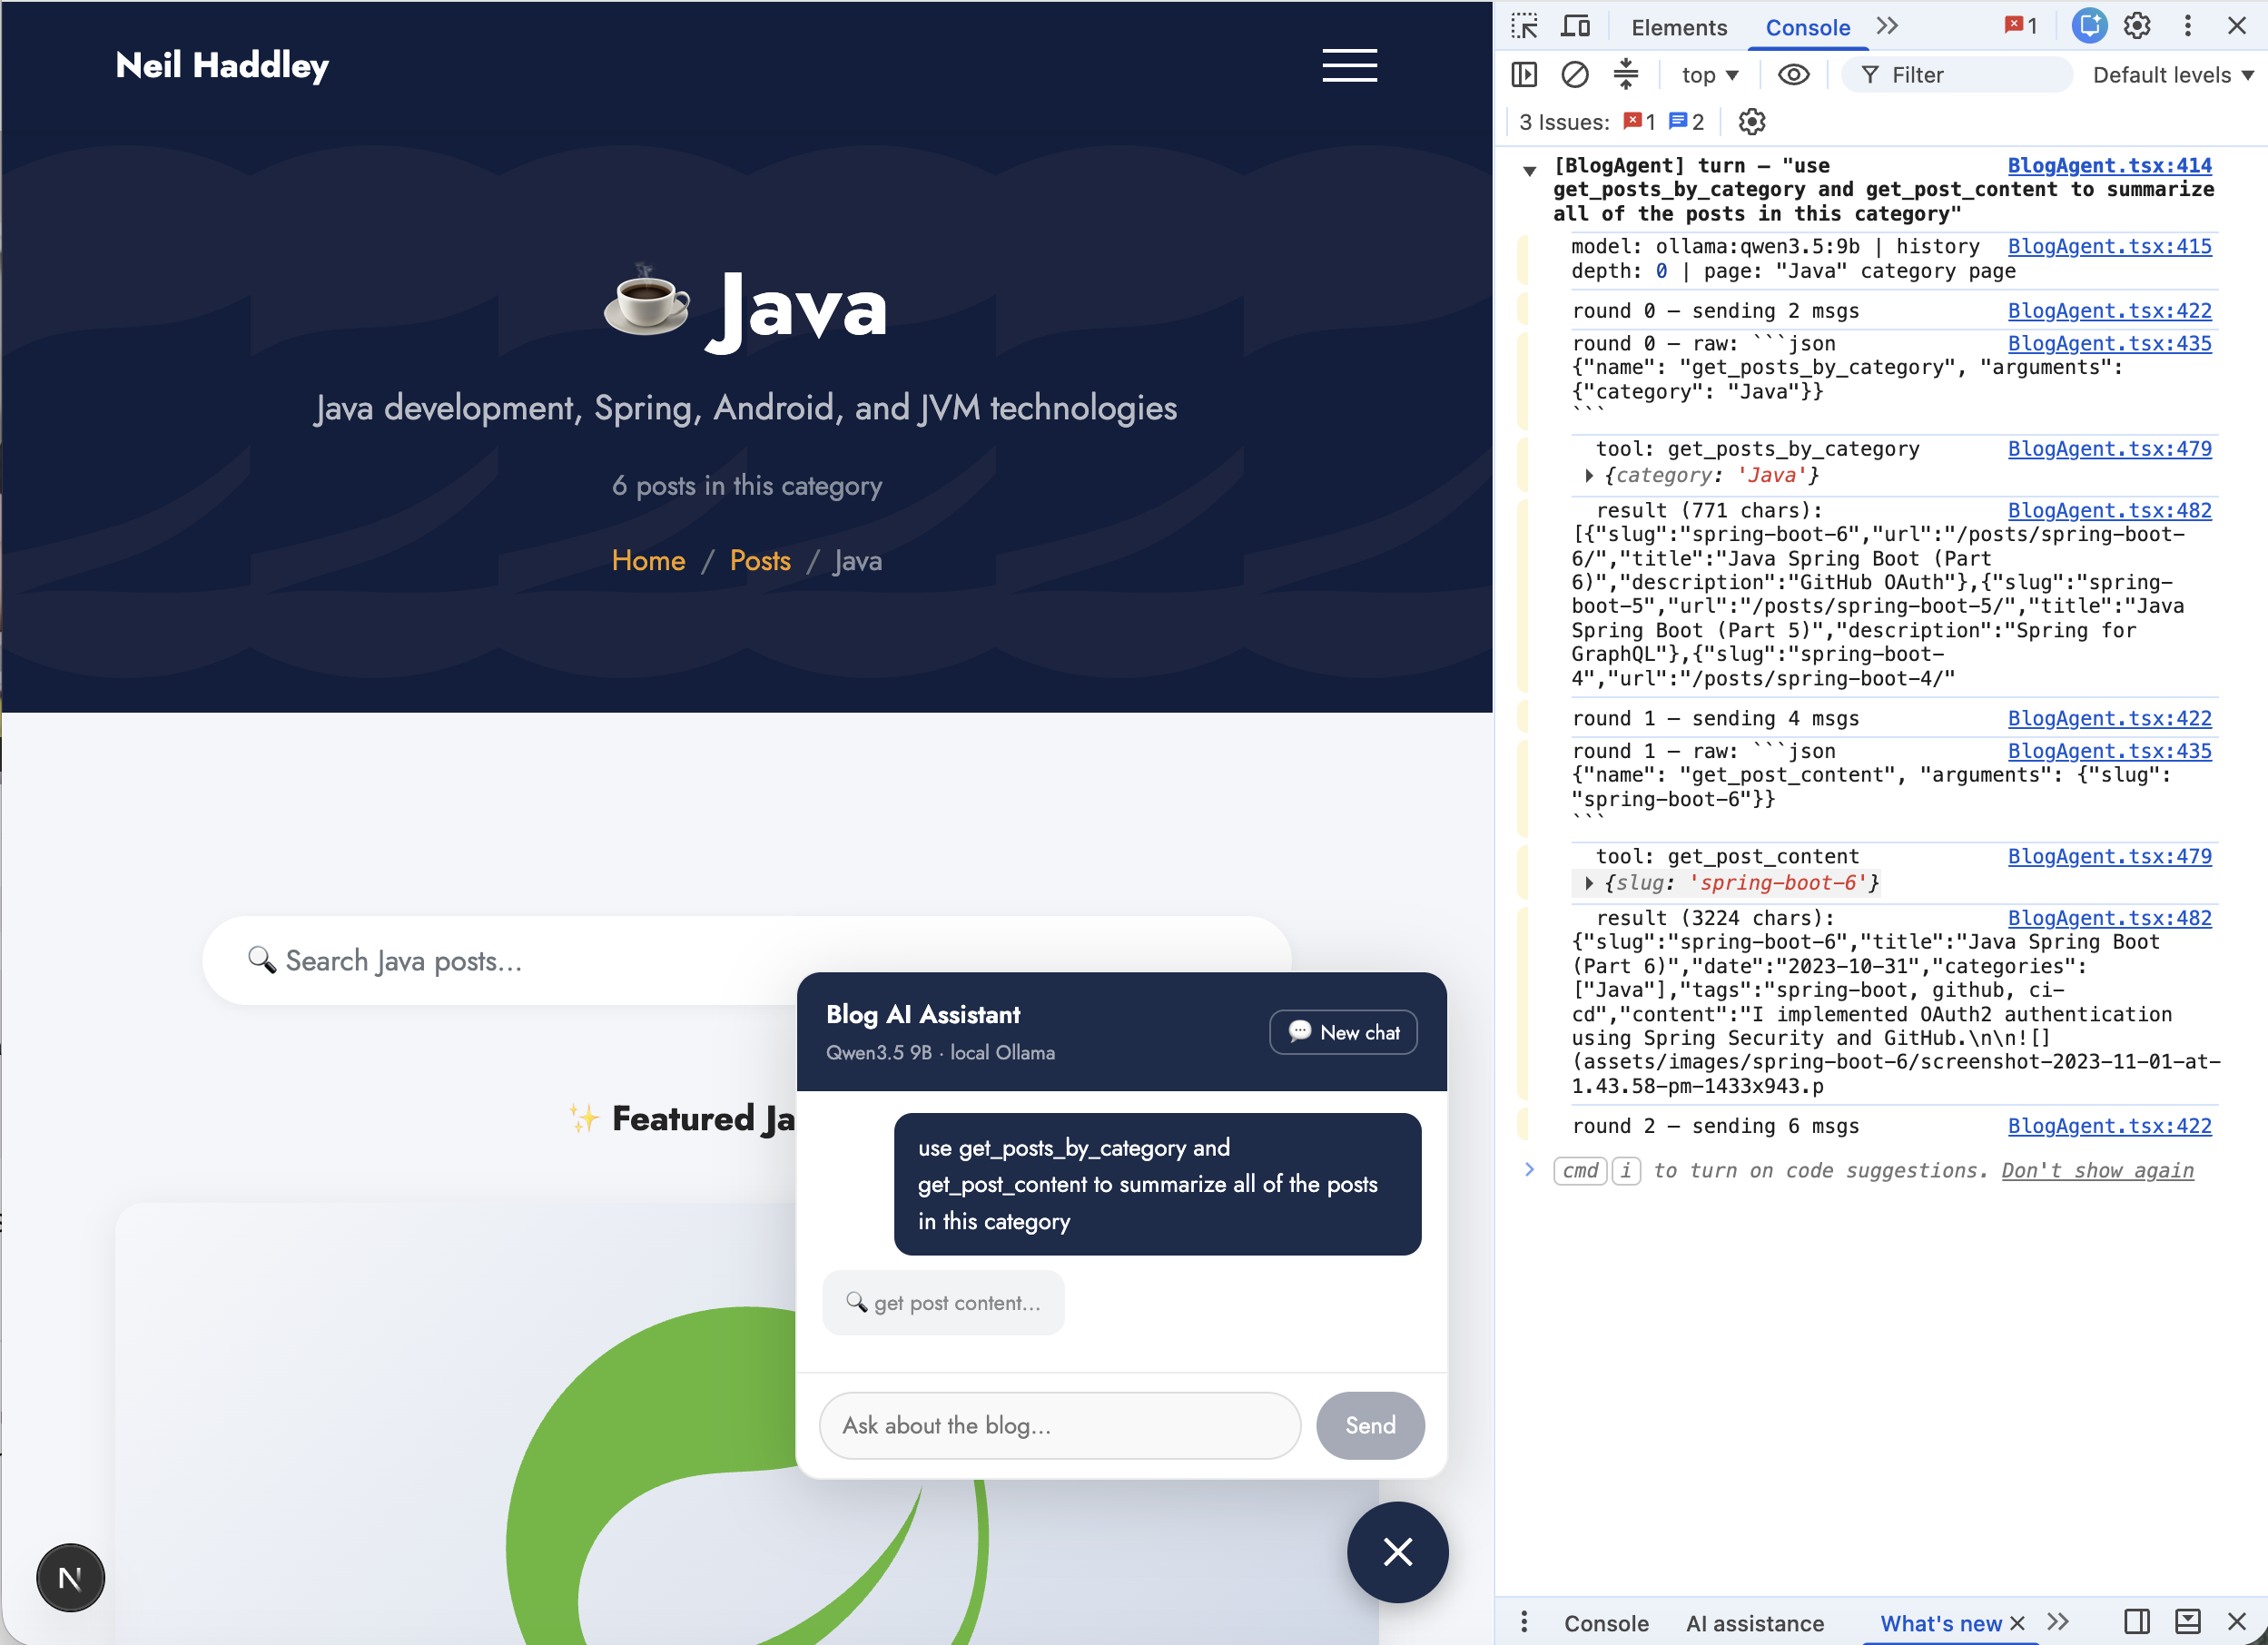
Task: Create a live expression with eye icon
Action: (1794, 75)
